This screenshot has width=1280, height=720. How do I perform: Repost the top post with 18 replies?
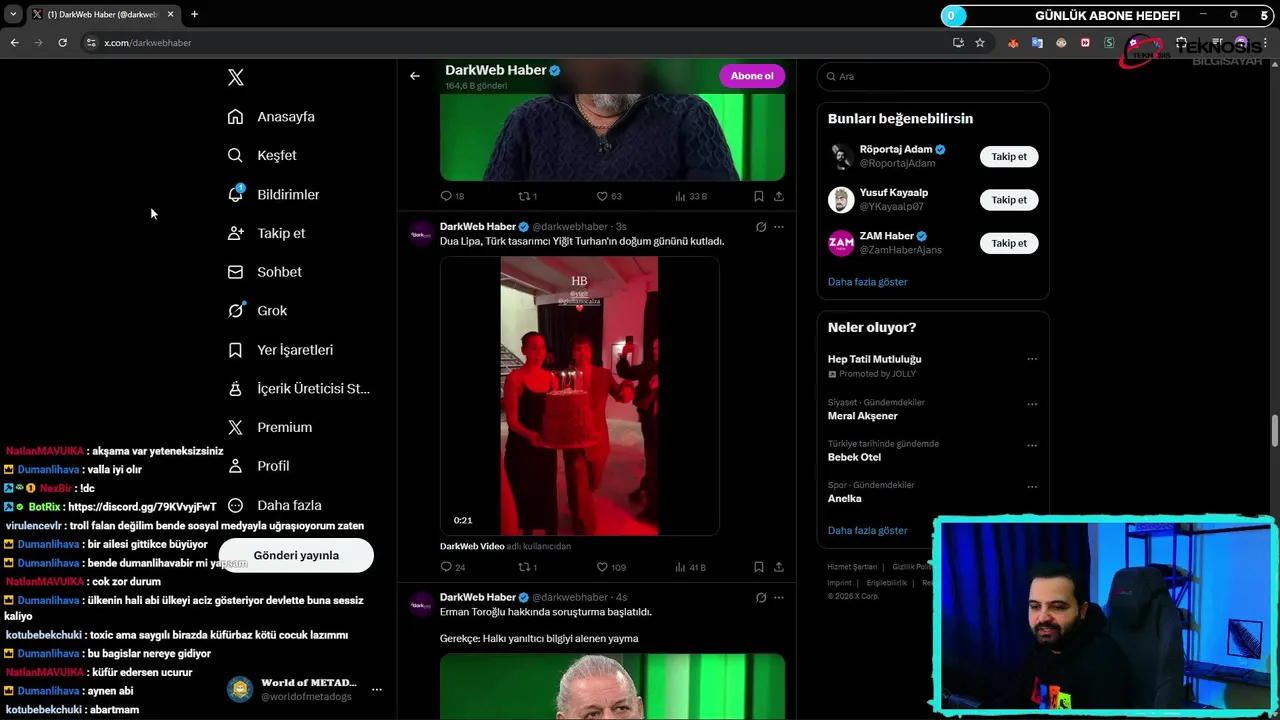(x=527, y=196)
